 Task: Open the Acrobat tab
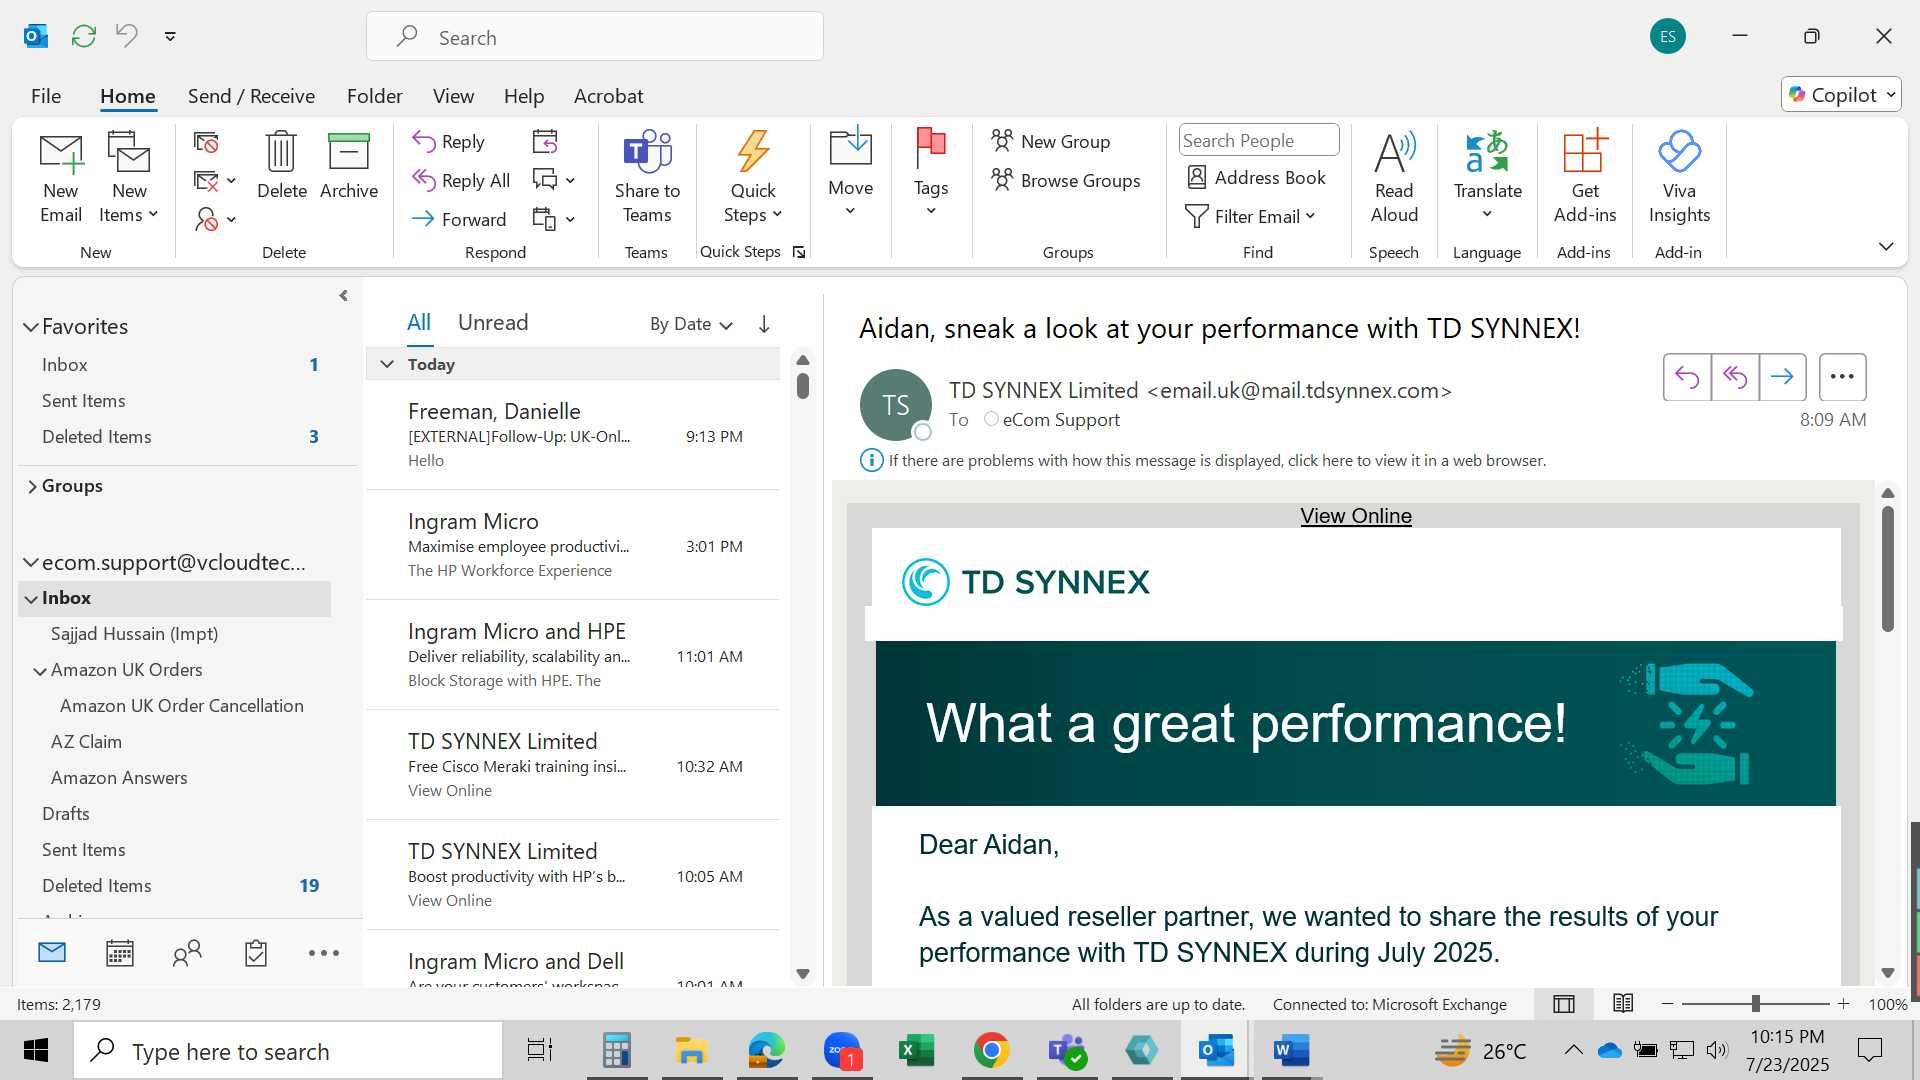pyautogui.click(x=608, y=96)
